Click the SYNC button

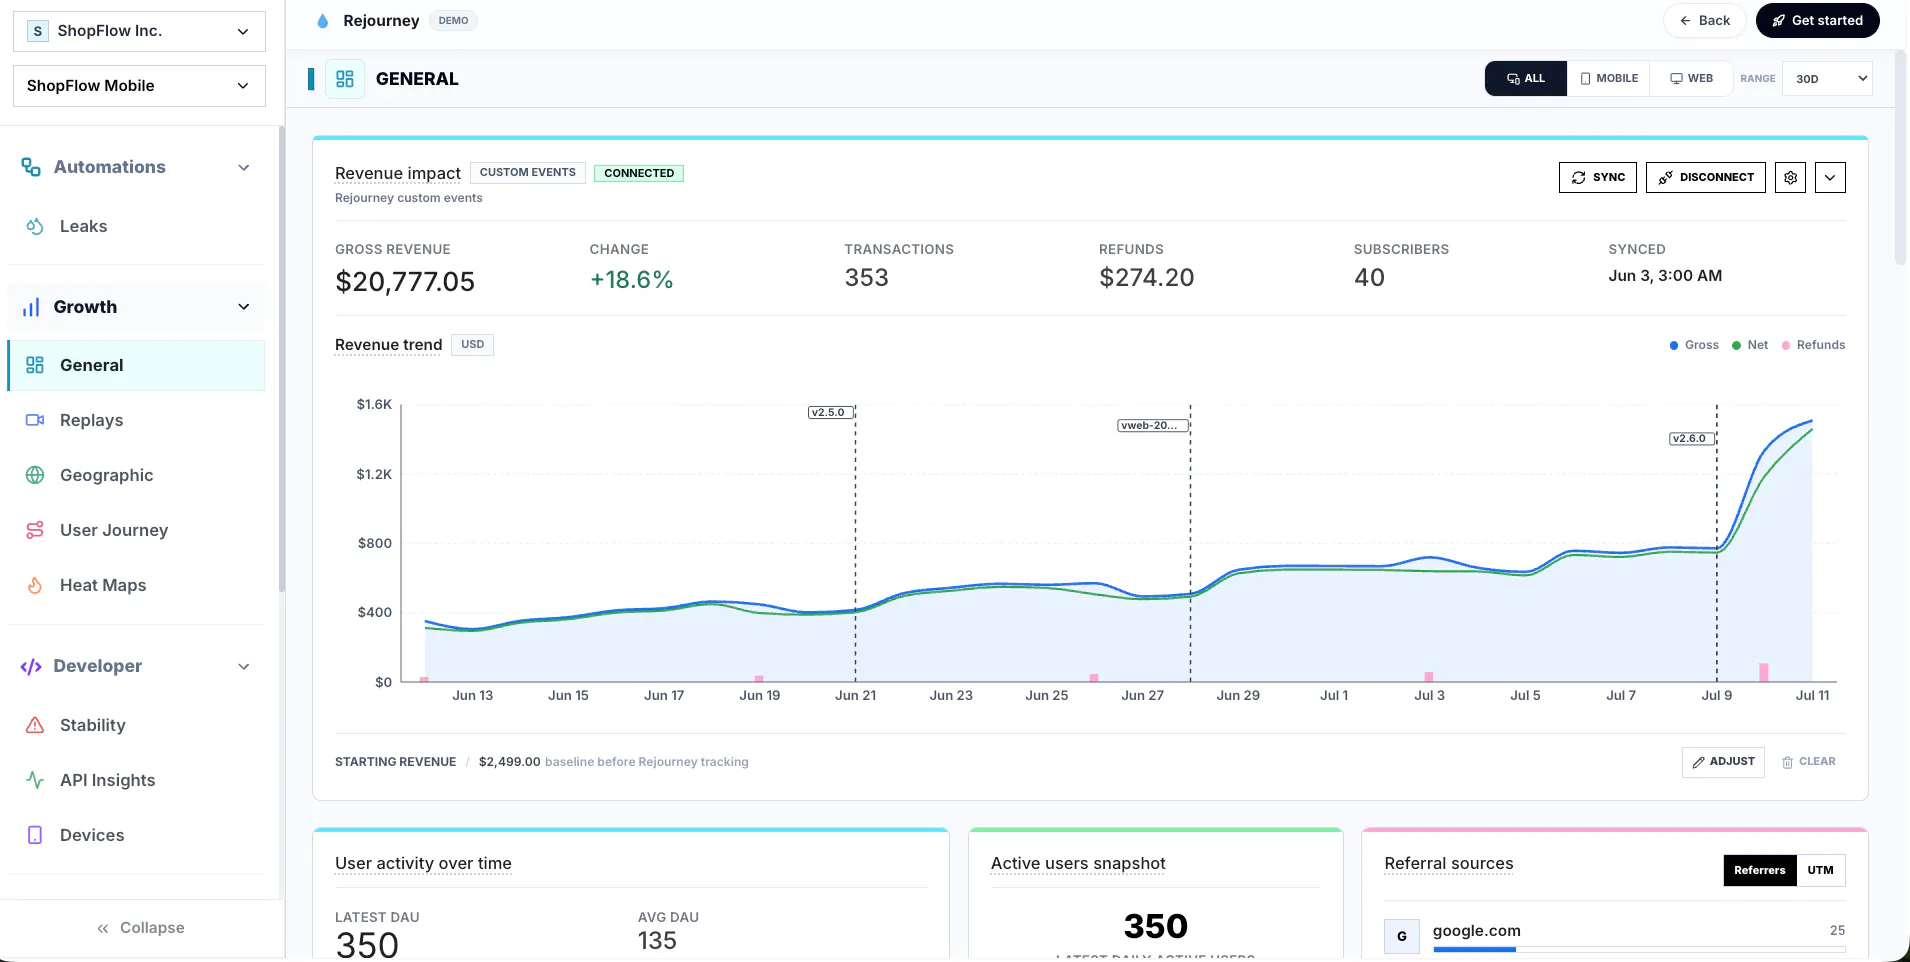(1598, 177)
